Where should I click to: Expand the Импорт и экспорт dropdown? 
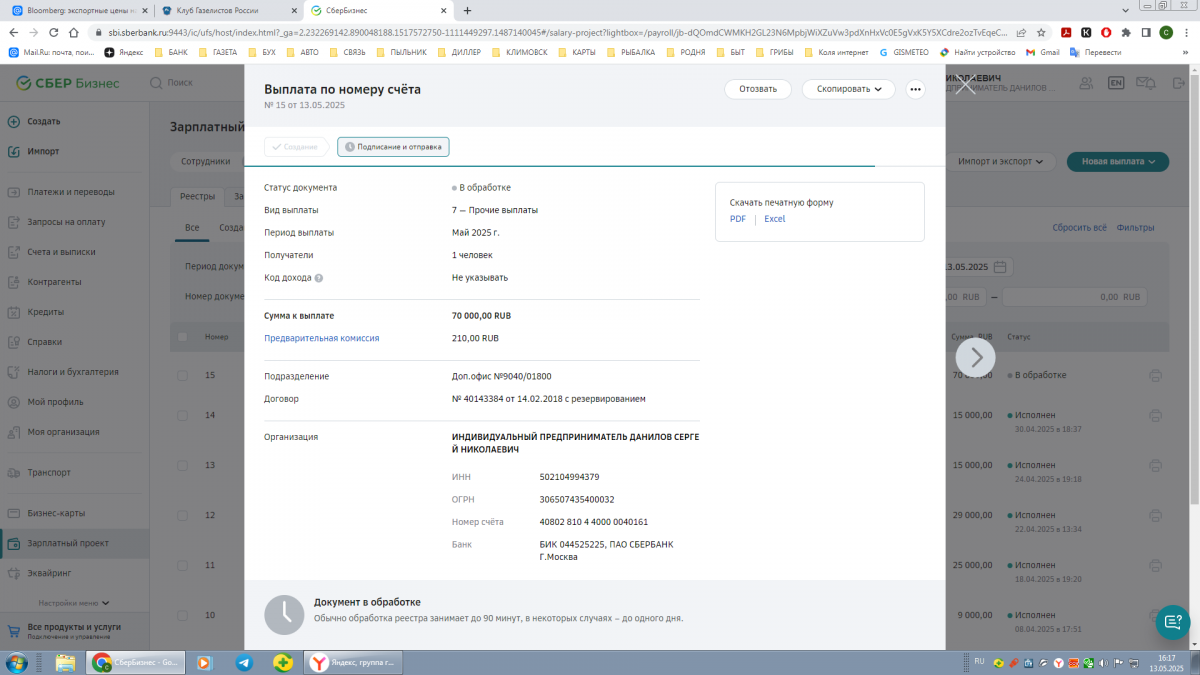coord(1000,161)
